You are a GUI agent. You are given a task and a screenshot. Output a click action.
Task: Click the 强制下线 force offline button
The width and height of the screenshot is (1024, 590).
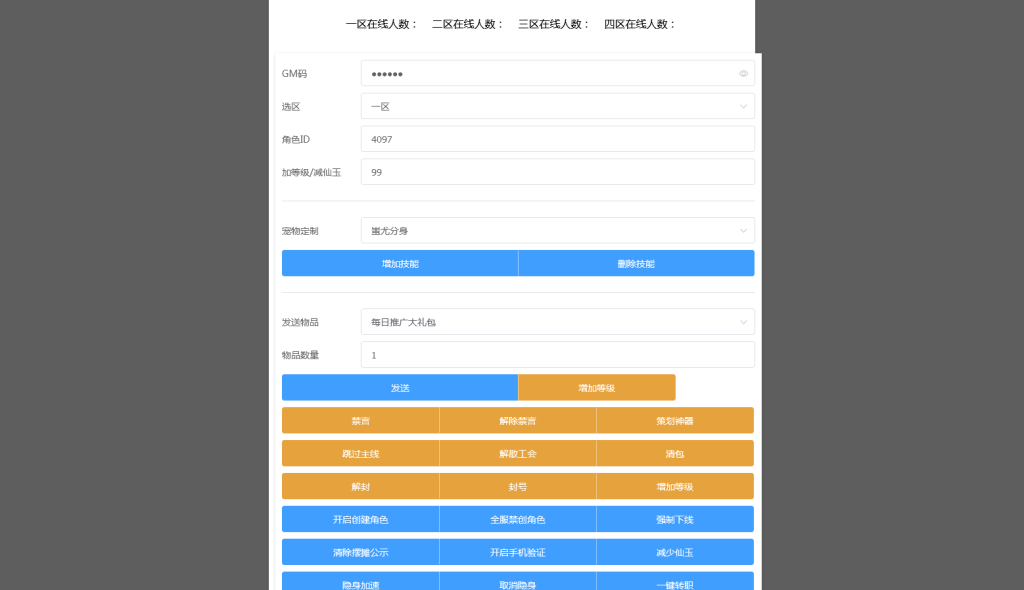(x=675, y=519)
